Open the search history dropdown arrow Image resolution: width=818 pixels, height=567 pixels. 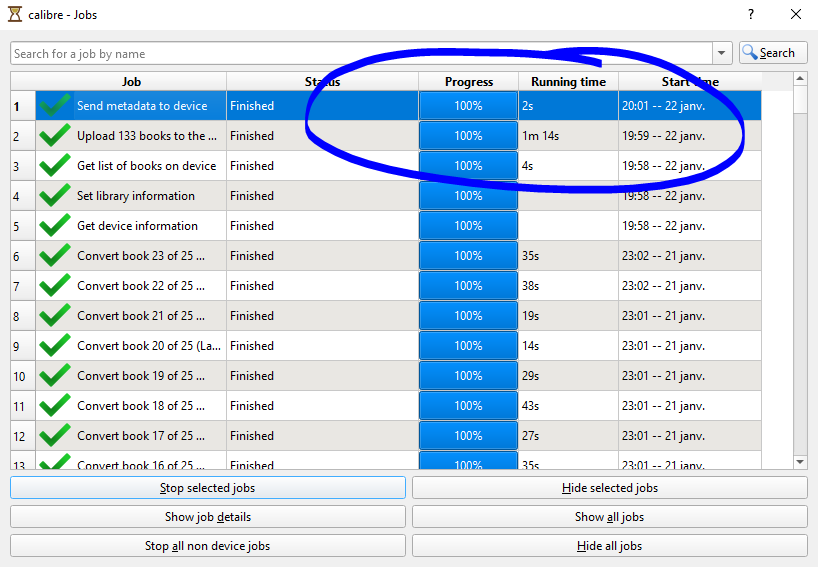point(721,53)
